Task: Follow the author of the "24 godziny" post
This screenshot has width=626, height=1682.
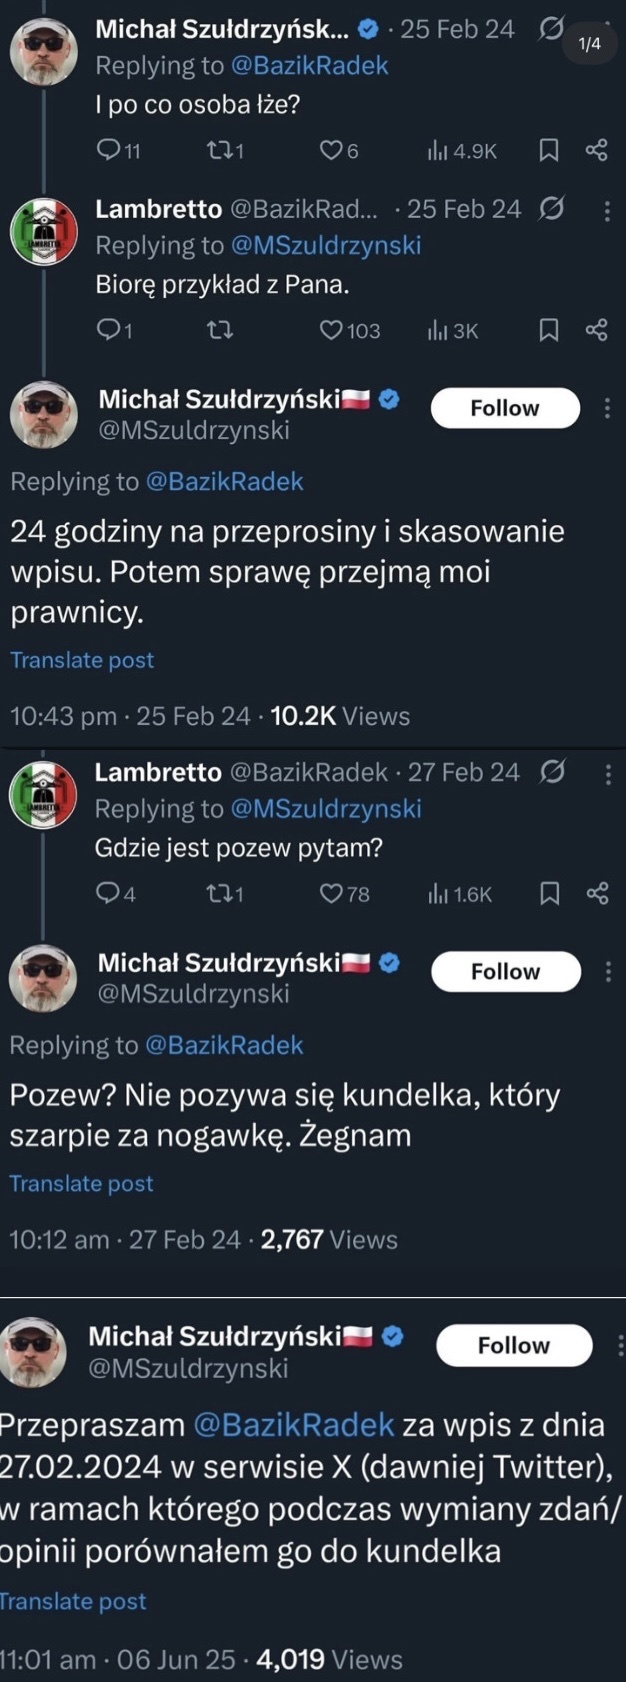Action: coord(505,408)
